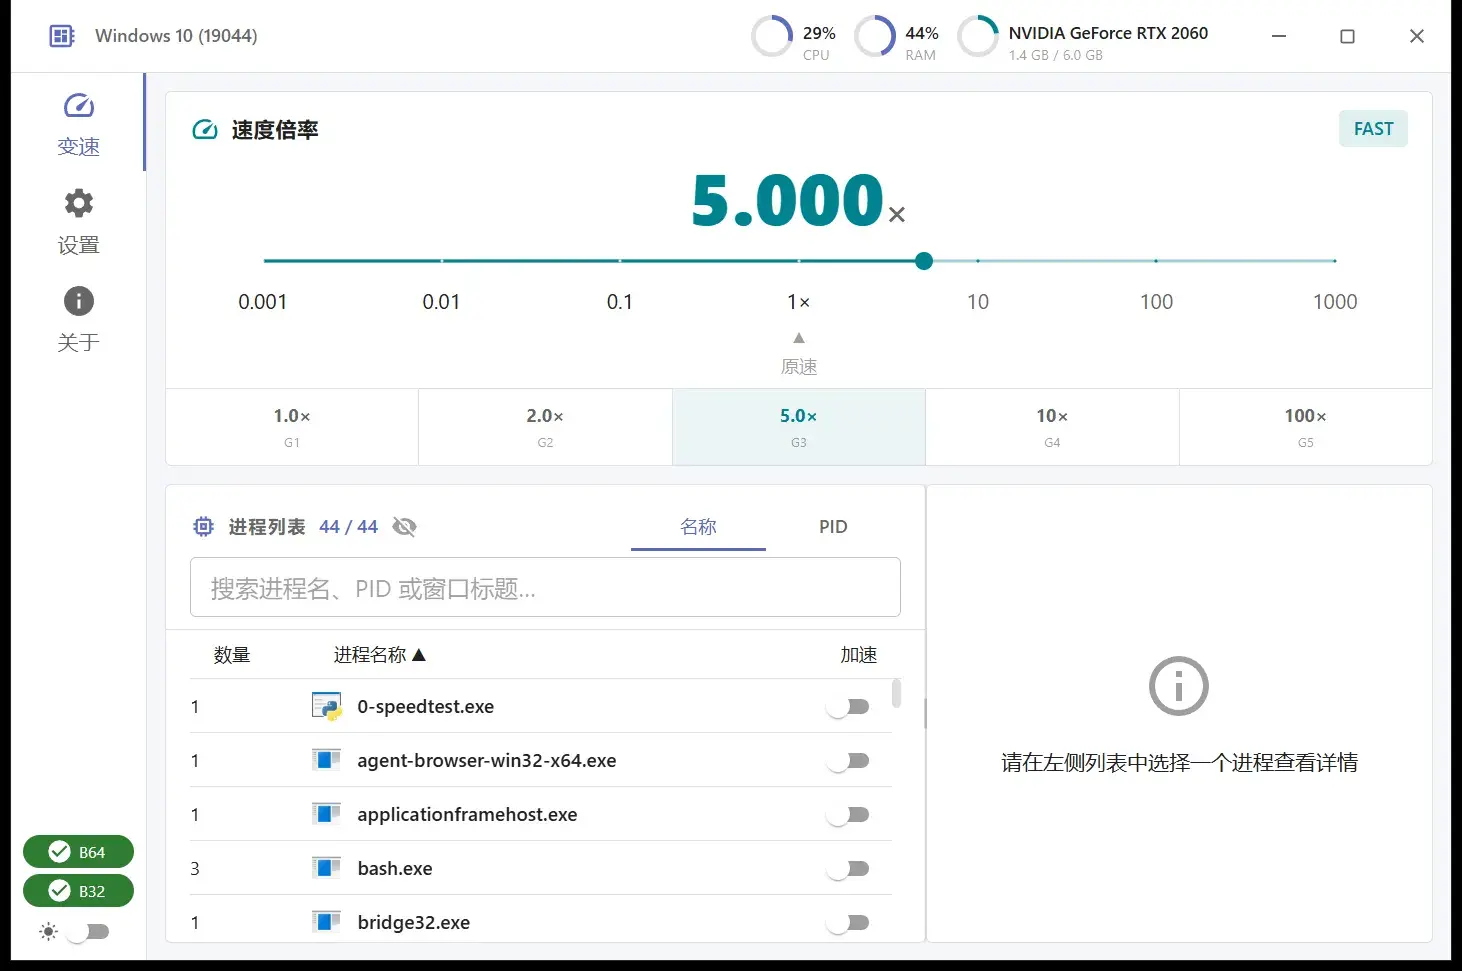Toggle hidden processes eye icon
The height and width of the screenshot is (971, 1462).
click(404, 527)
